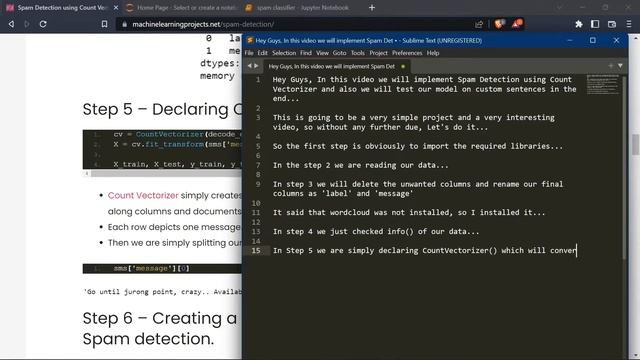Screen dimensions: 640x360
Task: Open Edit menu in Sublime Text
Action: click(262, 53)
